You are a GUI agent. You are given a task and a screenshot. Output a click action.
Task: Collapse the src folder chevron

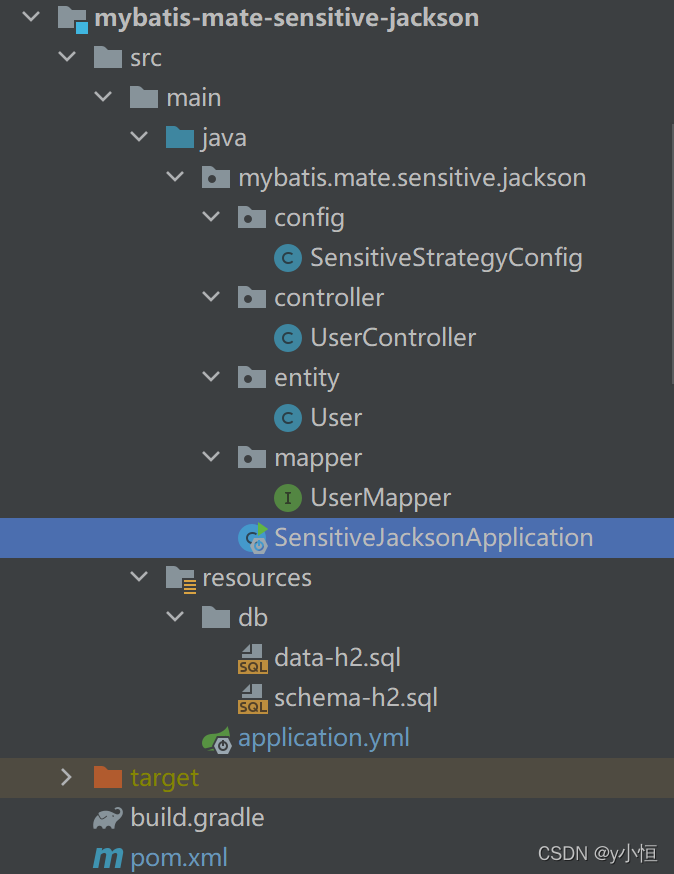67,57
